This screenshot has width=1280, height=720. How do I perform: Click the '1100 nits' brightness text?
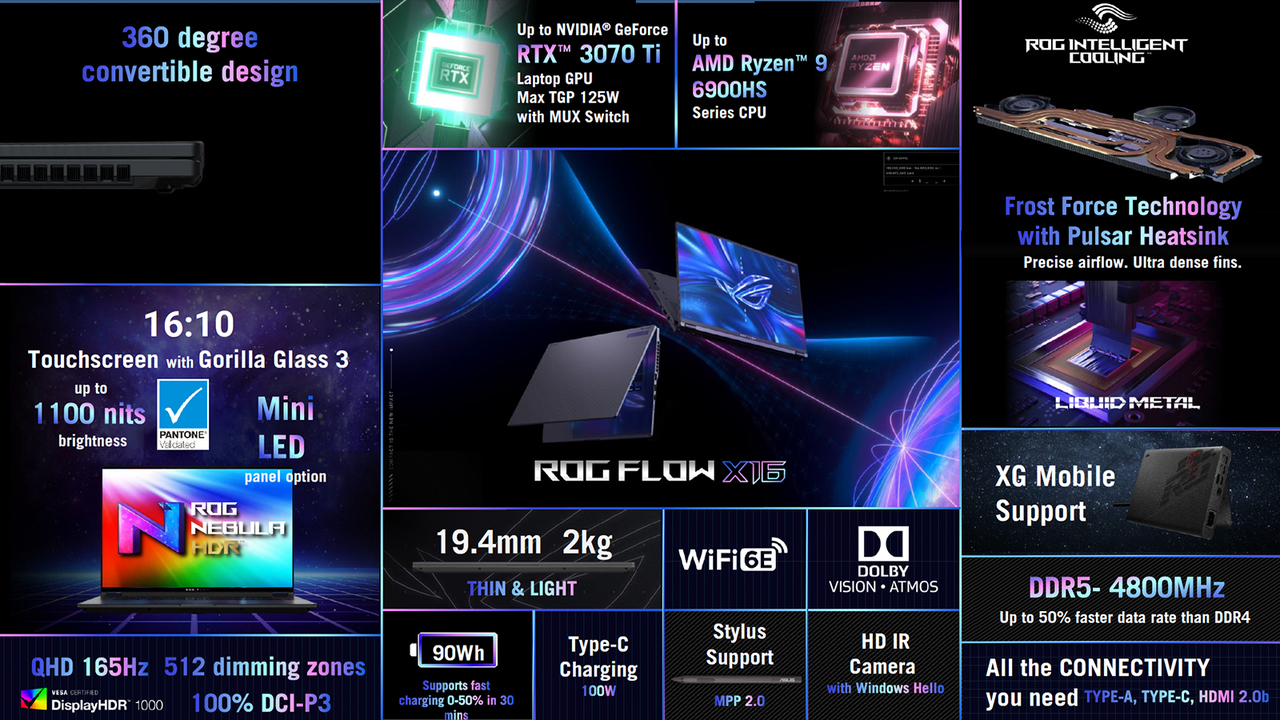[x=89, y=414]
